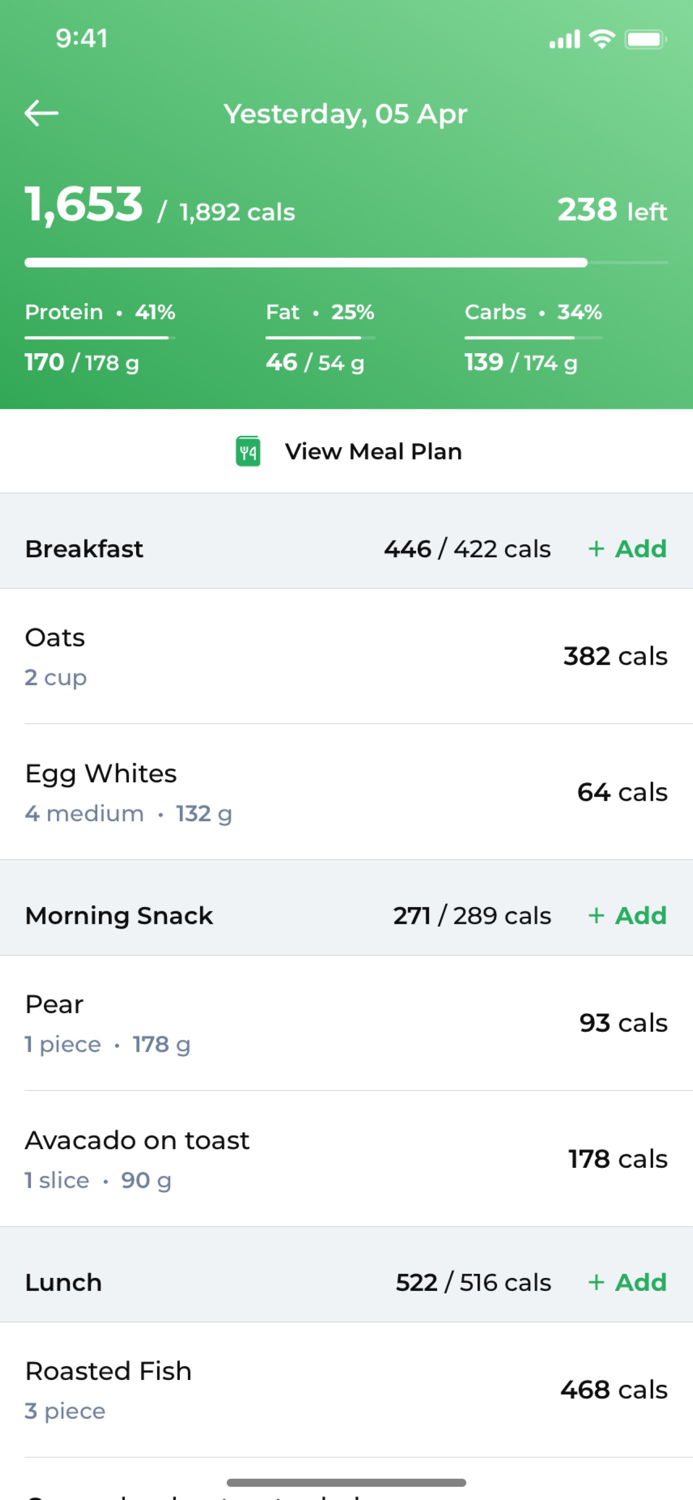Tap the 238 left calories label
The height and width of the screenshot is (1500, 693).
pyautogui.click(x=613, y=211)
